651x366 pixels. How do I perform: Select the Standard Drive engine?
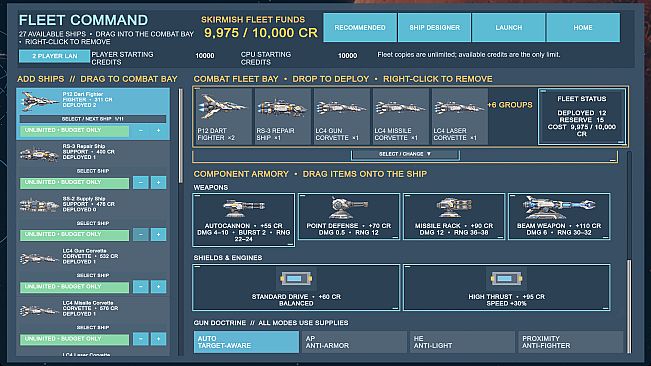[296, 288]
